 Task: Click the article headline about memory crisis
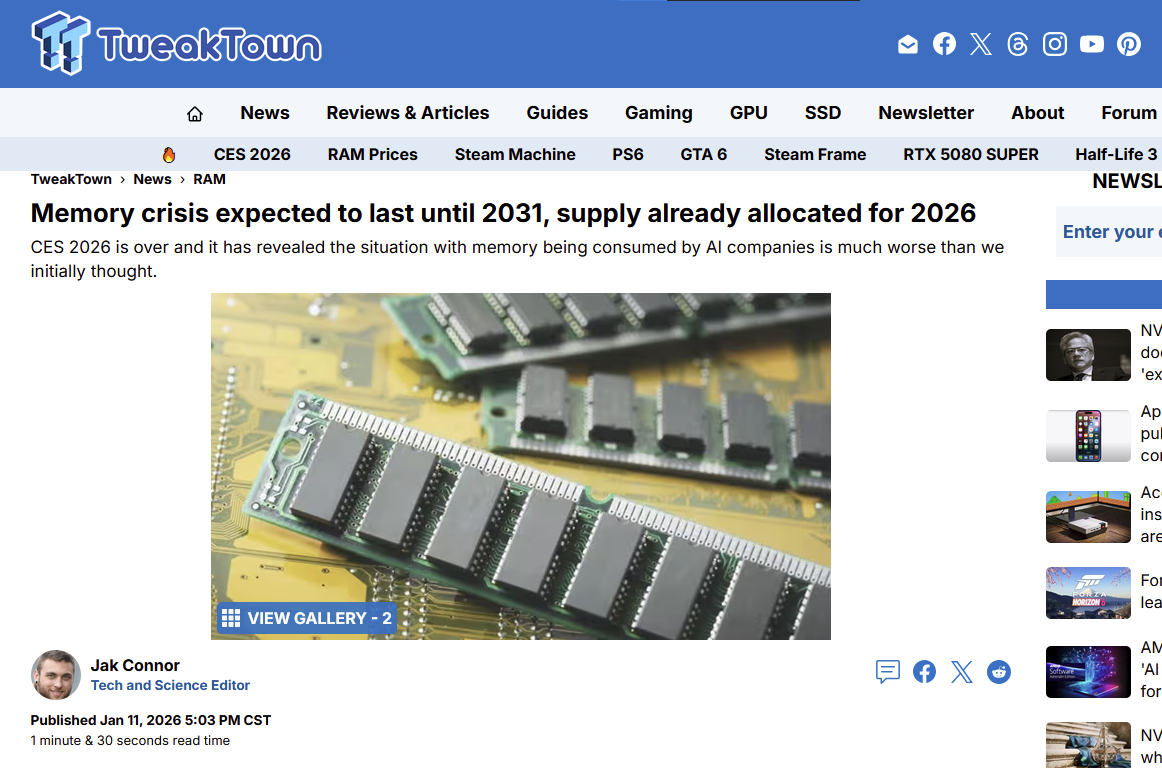pos(503,213)
